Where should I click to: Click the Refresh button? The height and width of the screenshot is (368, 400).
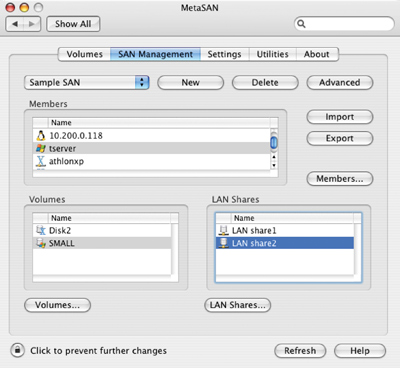[x=300, y=351]
